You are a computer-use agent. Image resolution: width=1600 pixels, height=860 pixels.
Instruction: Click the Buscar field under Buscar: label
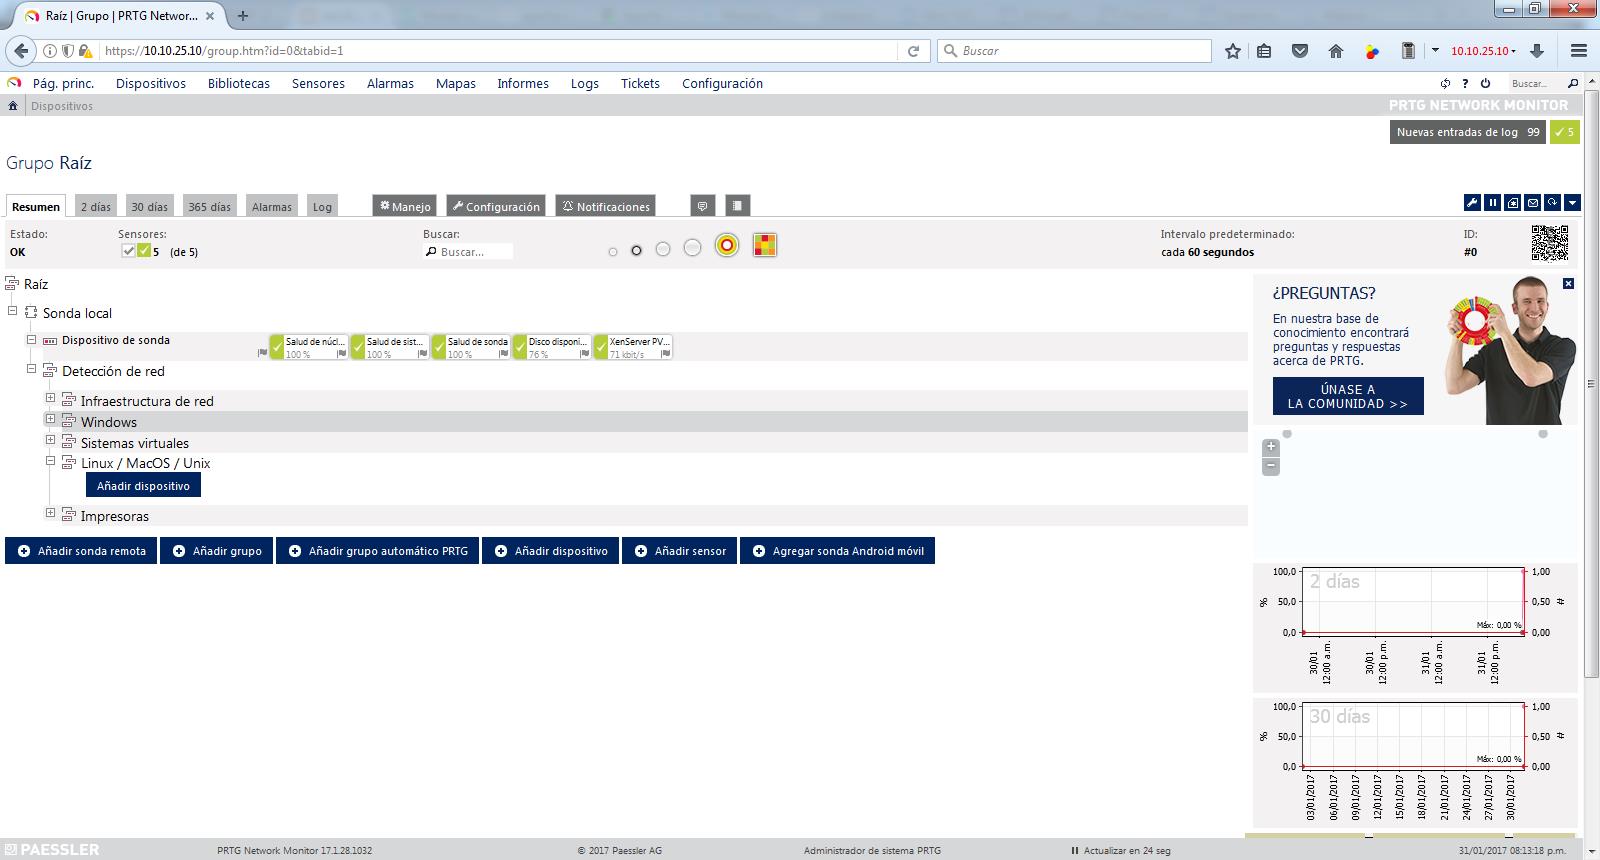tap(468, 252)
